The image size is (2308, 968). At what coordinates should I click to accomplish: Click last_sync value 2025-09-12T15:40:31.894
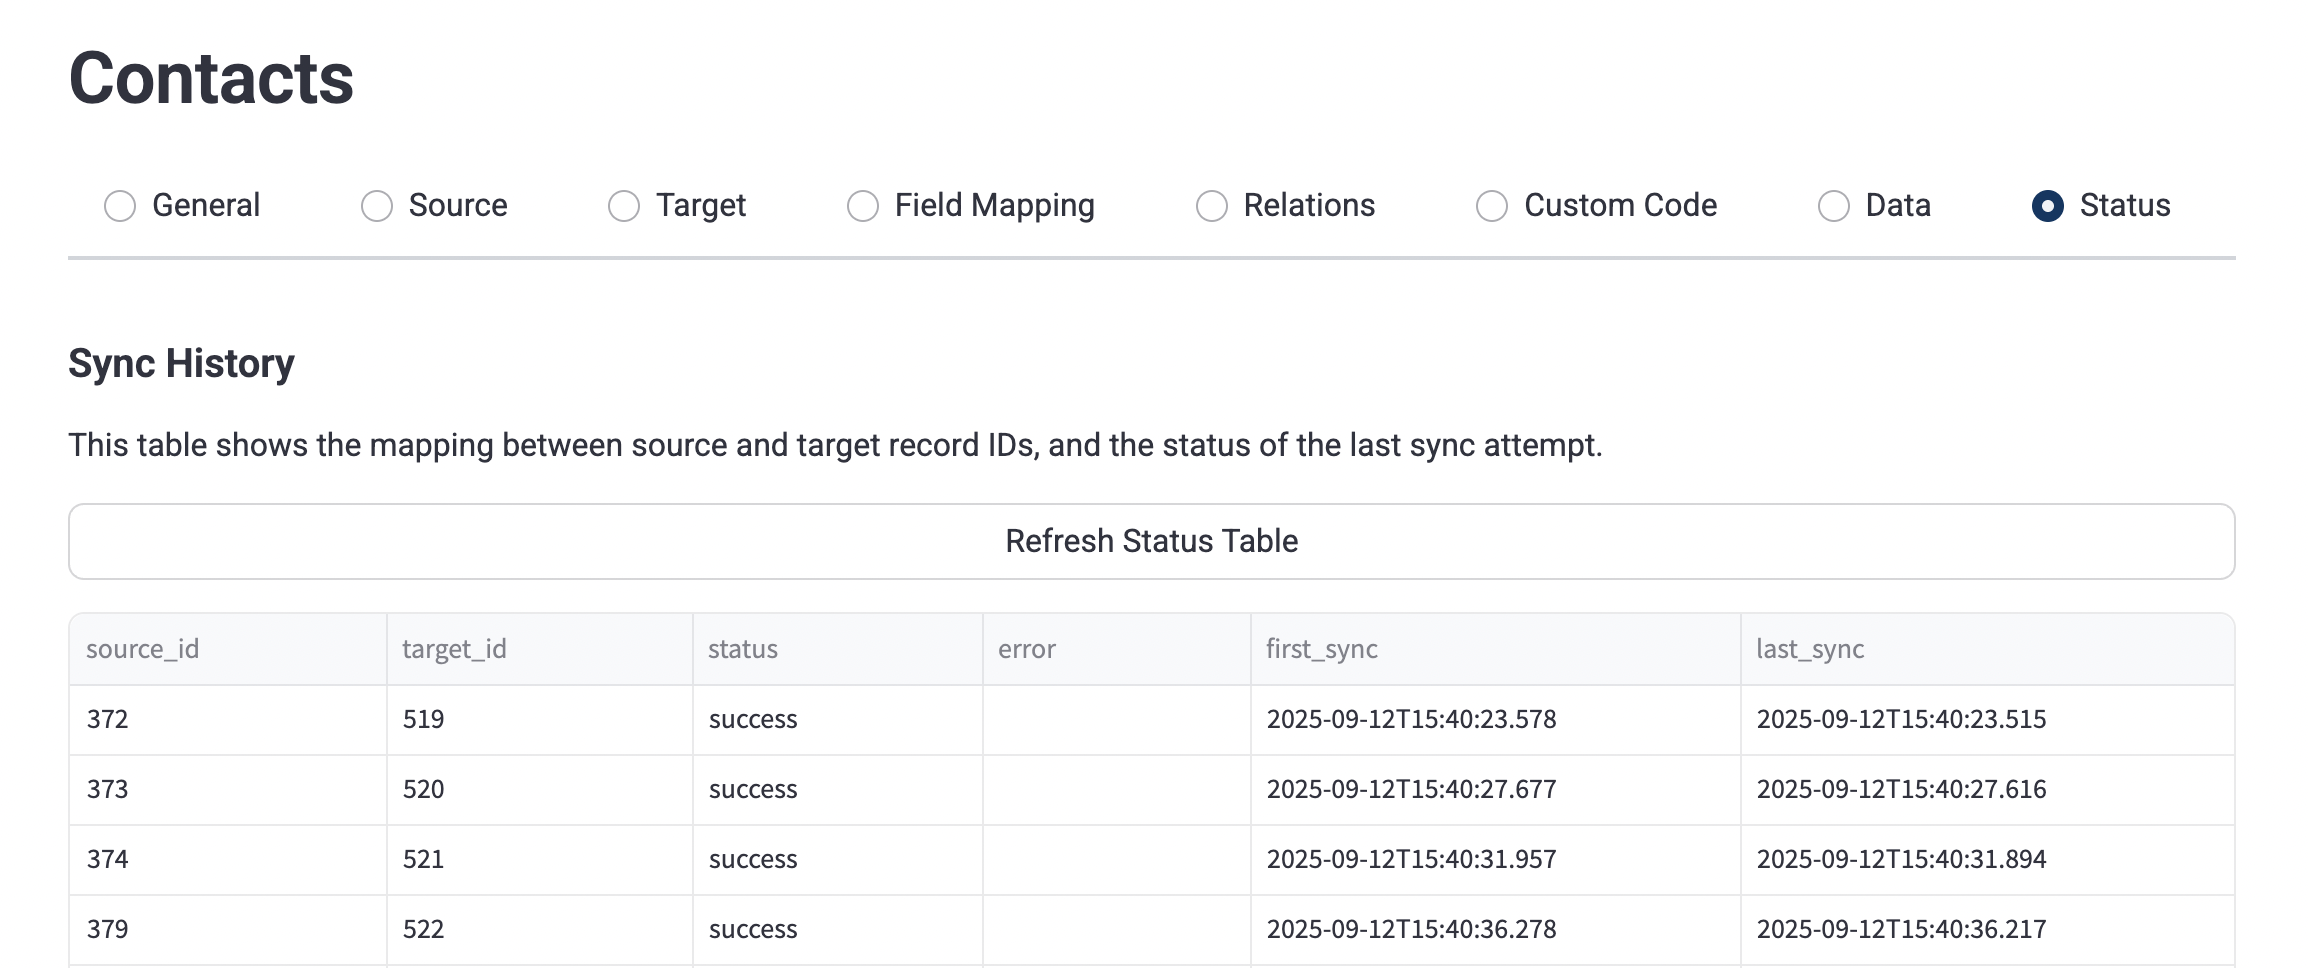pyautogui.click(x=1988, y=860)
